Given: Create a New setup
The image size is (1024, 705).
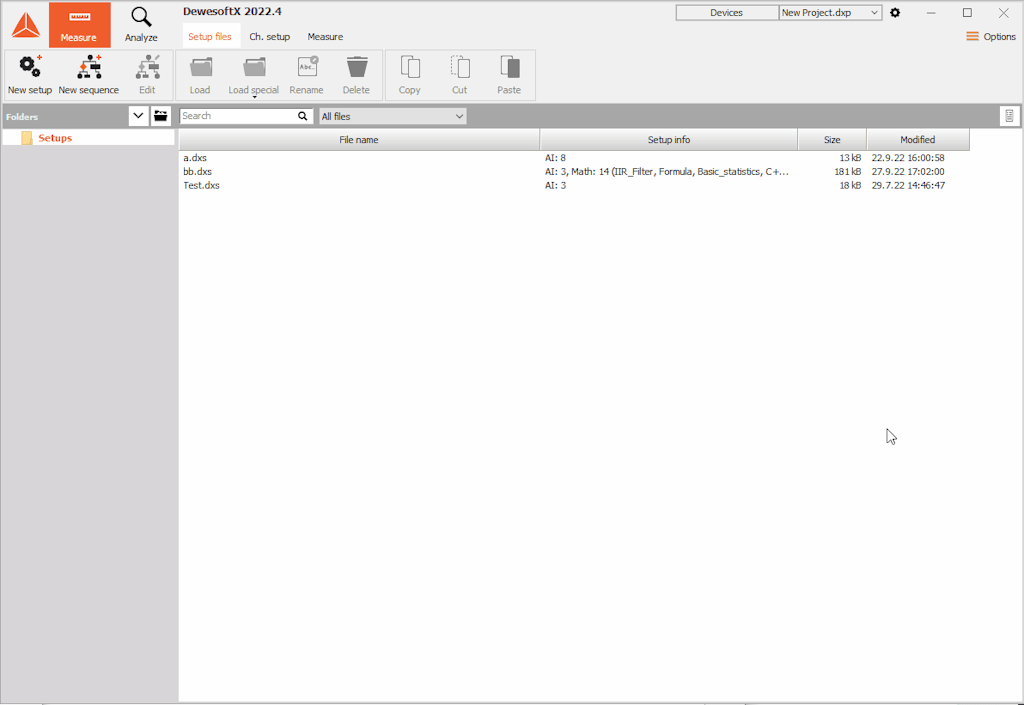Looking at the screenshot, I should point(30,75).
